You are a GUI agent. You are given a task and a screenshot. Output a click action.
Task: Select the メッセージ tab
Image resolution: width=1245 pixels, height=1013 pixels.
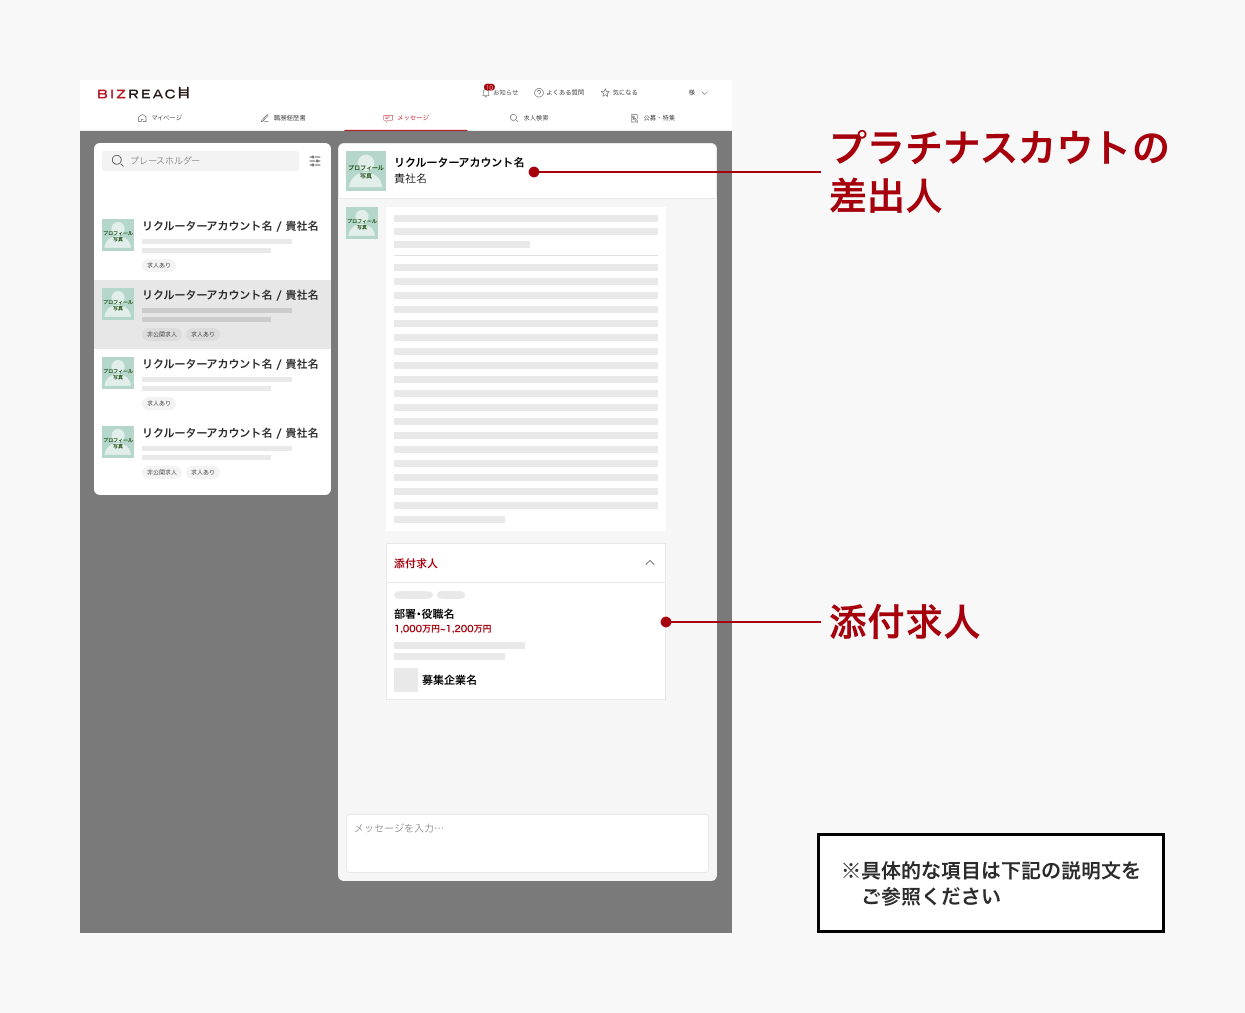pos(406,118)
